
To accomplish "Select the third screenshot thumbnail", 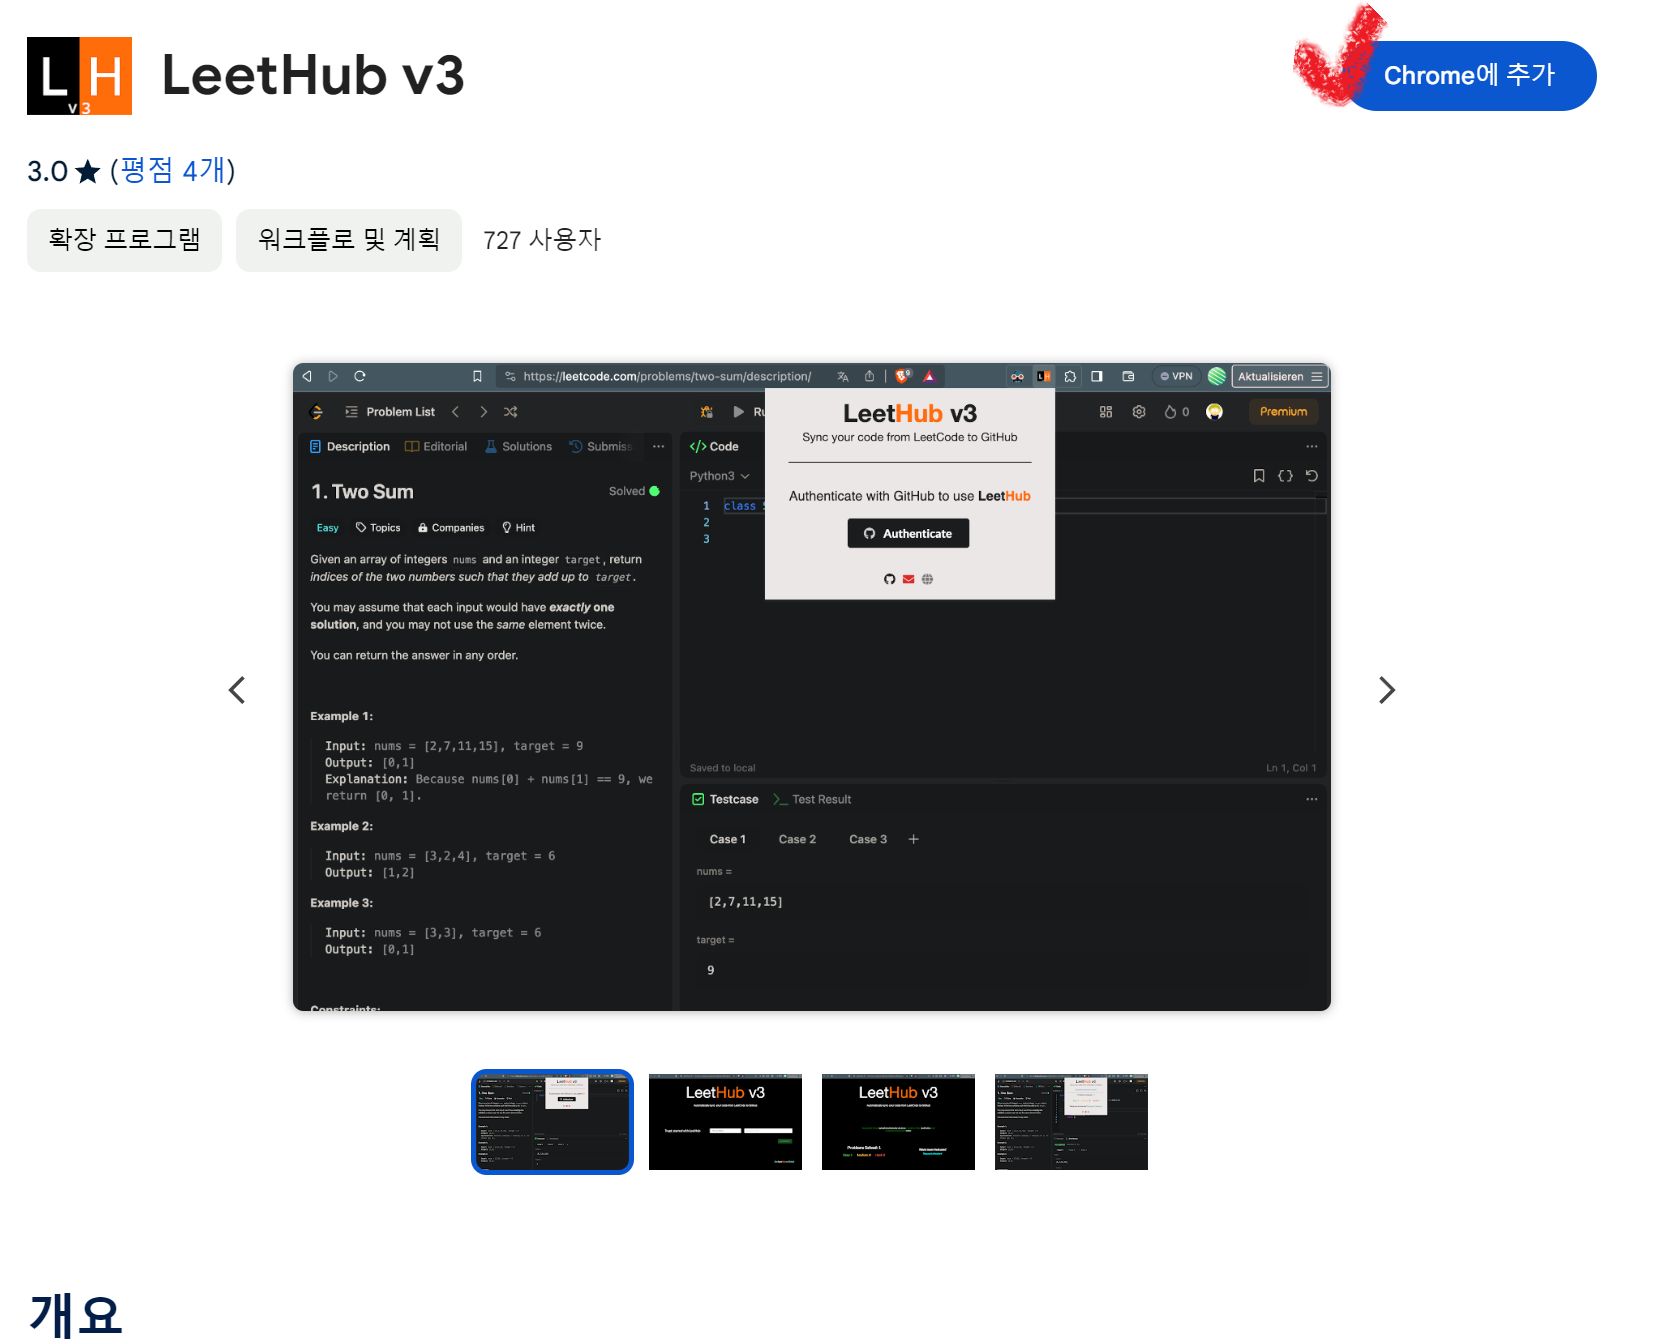I will (898, 1122).
